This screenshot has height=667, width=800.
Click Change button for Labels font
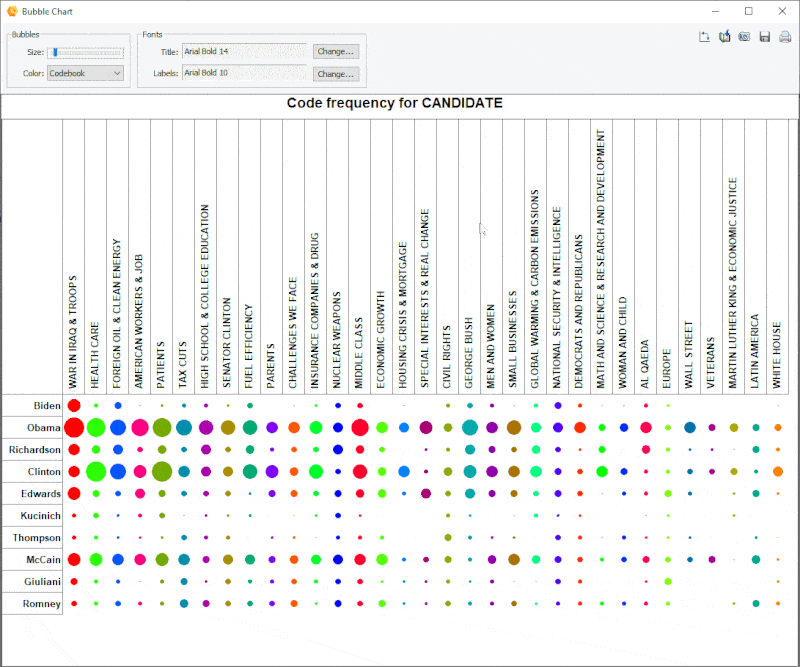[x=335, y=73]
